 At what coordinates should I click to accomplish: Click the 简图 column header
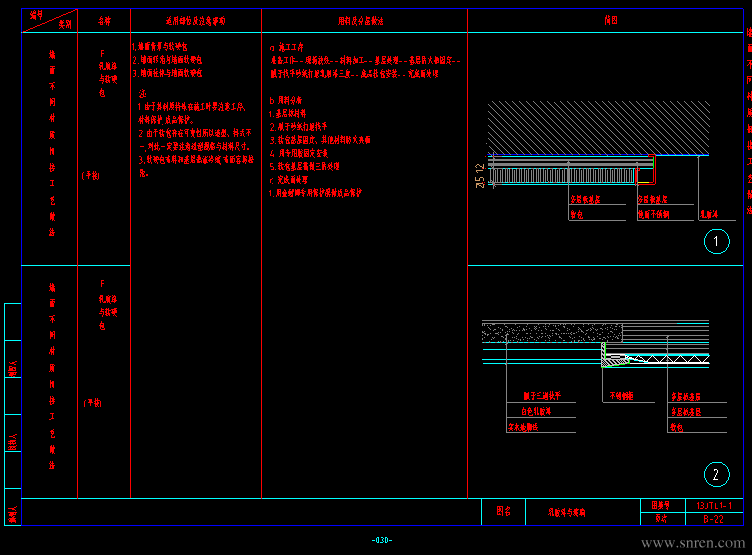[611, 20]
